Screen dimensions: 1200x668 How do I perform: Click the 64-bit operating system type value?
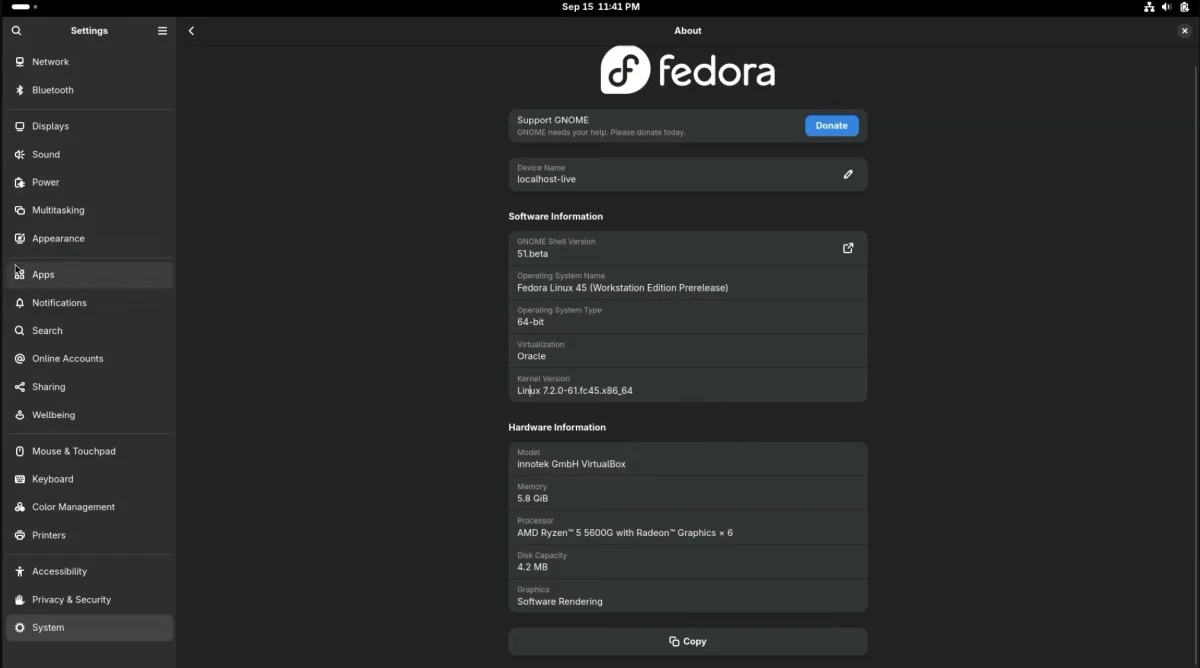coord(530,322)
